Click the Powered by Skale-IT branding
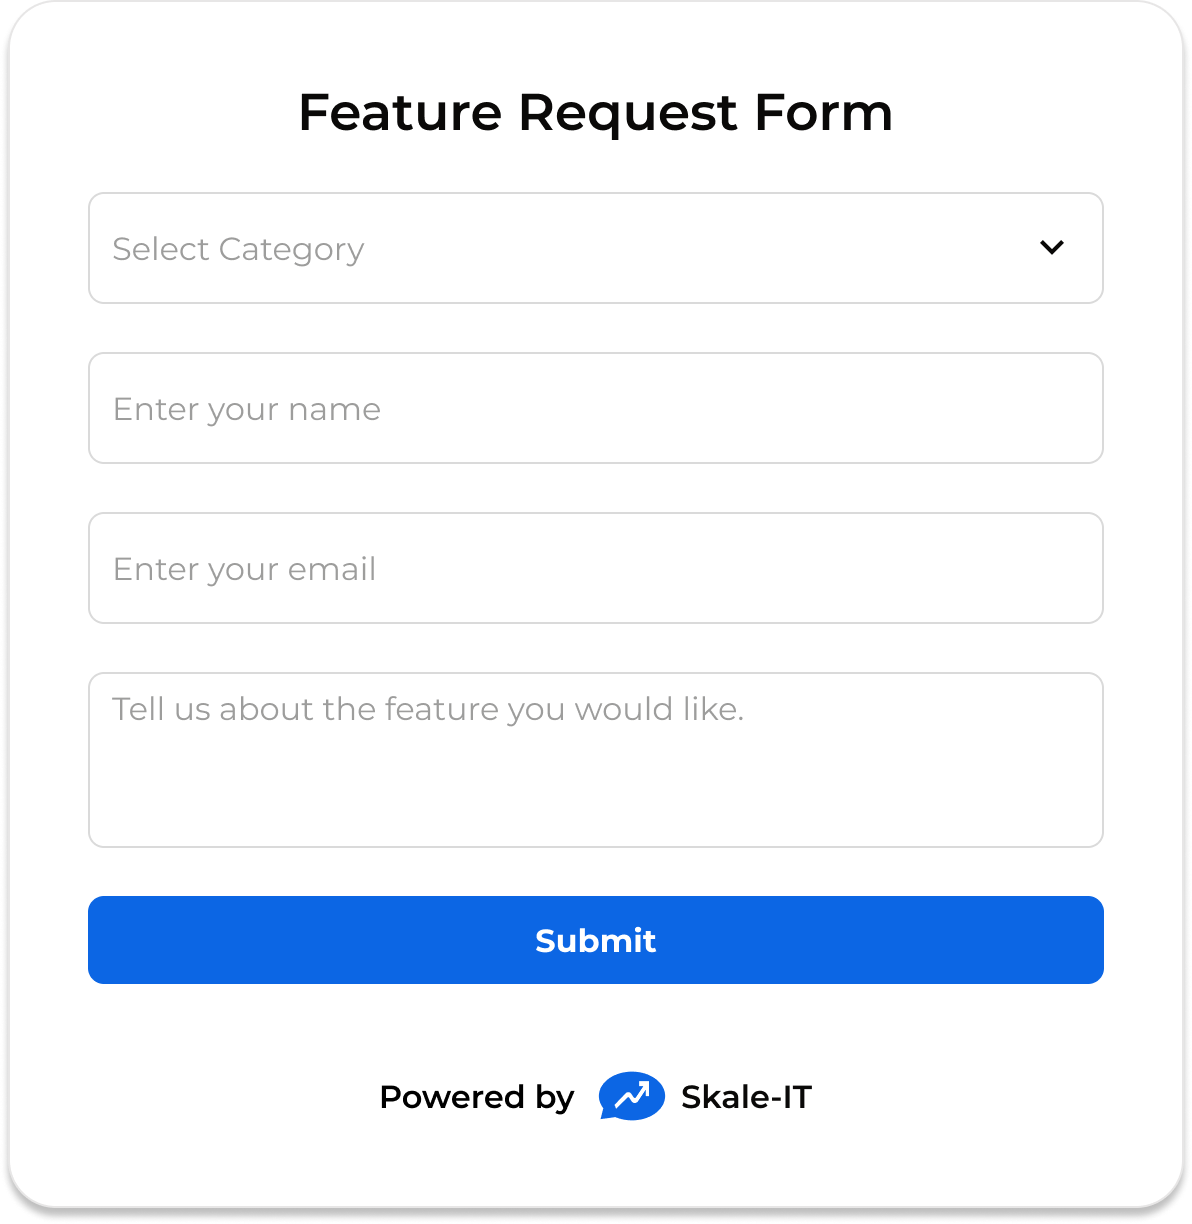 pyautogui.click(x=595, y=1097)
